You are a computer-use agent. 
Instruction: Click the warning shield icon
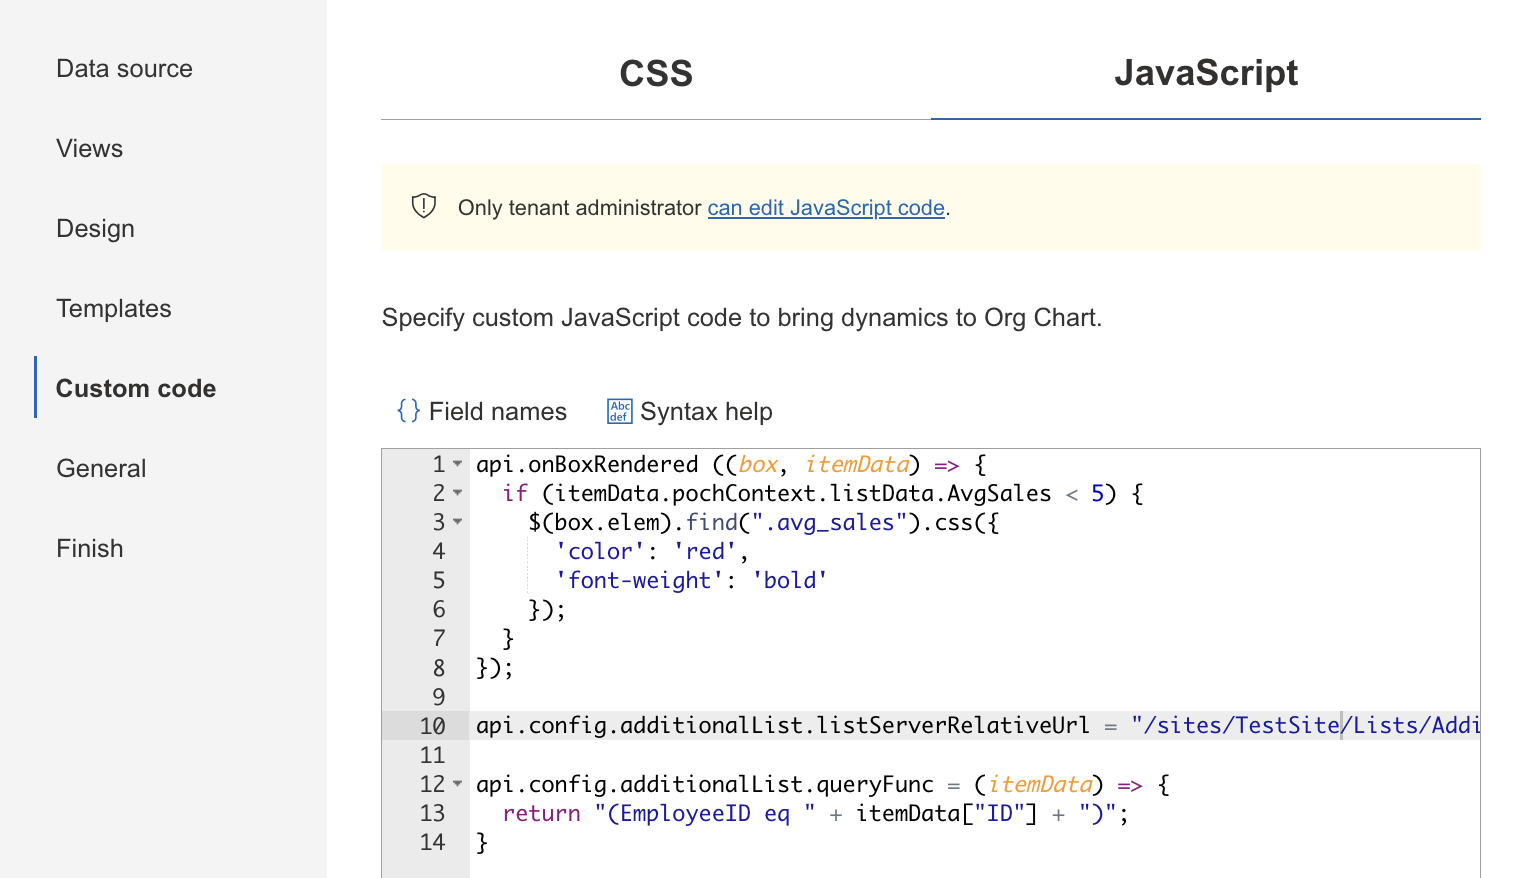click(x=423, y=206)
